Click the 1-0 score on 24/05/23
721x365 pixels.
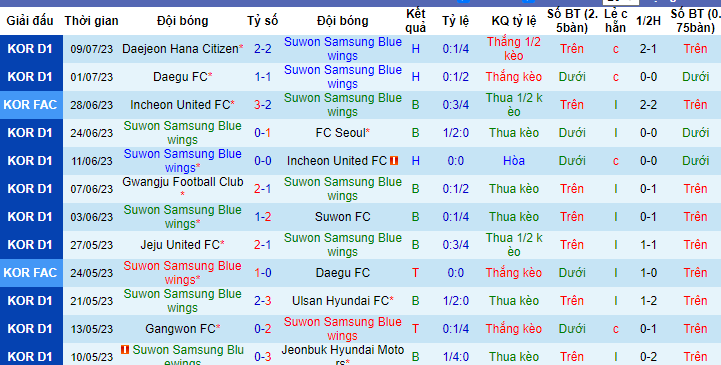263,273
